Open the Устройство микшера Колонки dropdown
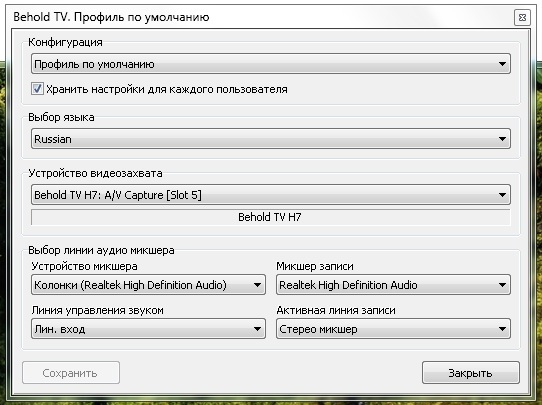 [148, 285]
